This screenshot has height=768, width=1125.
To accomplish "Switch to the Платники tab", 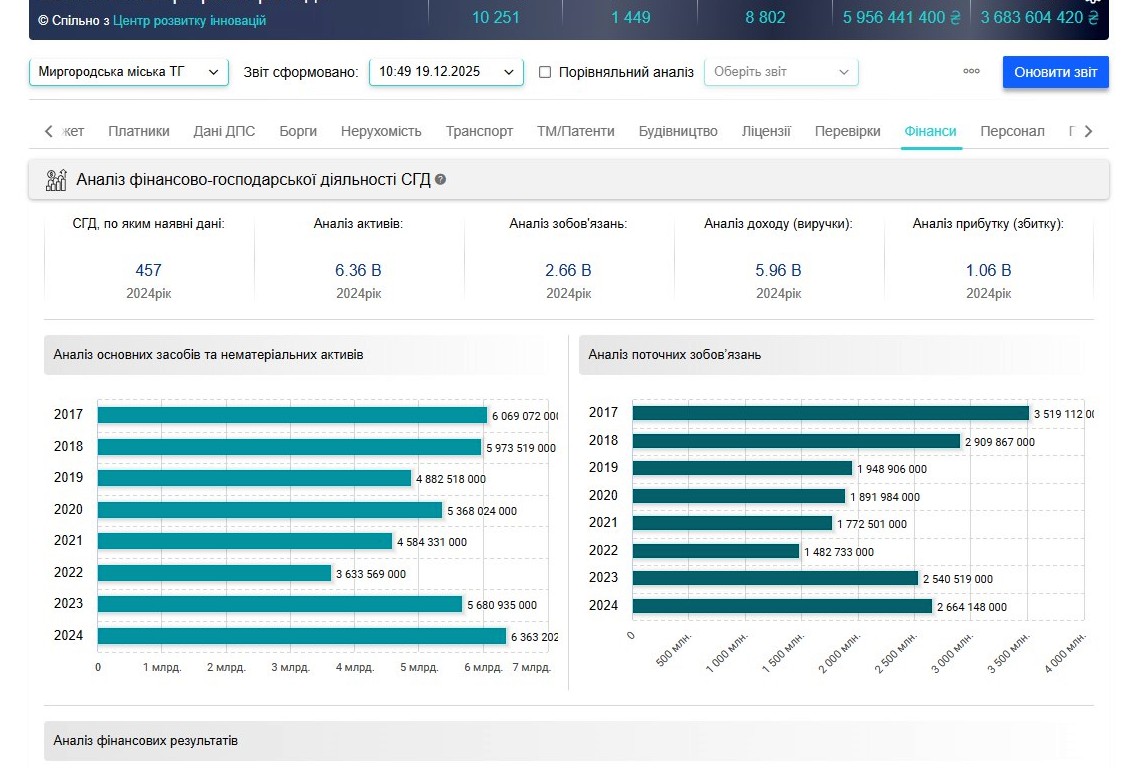I will 139,131.
